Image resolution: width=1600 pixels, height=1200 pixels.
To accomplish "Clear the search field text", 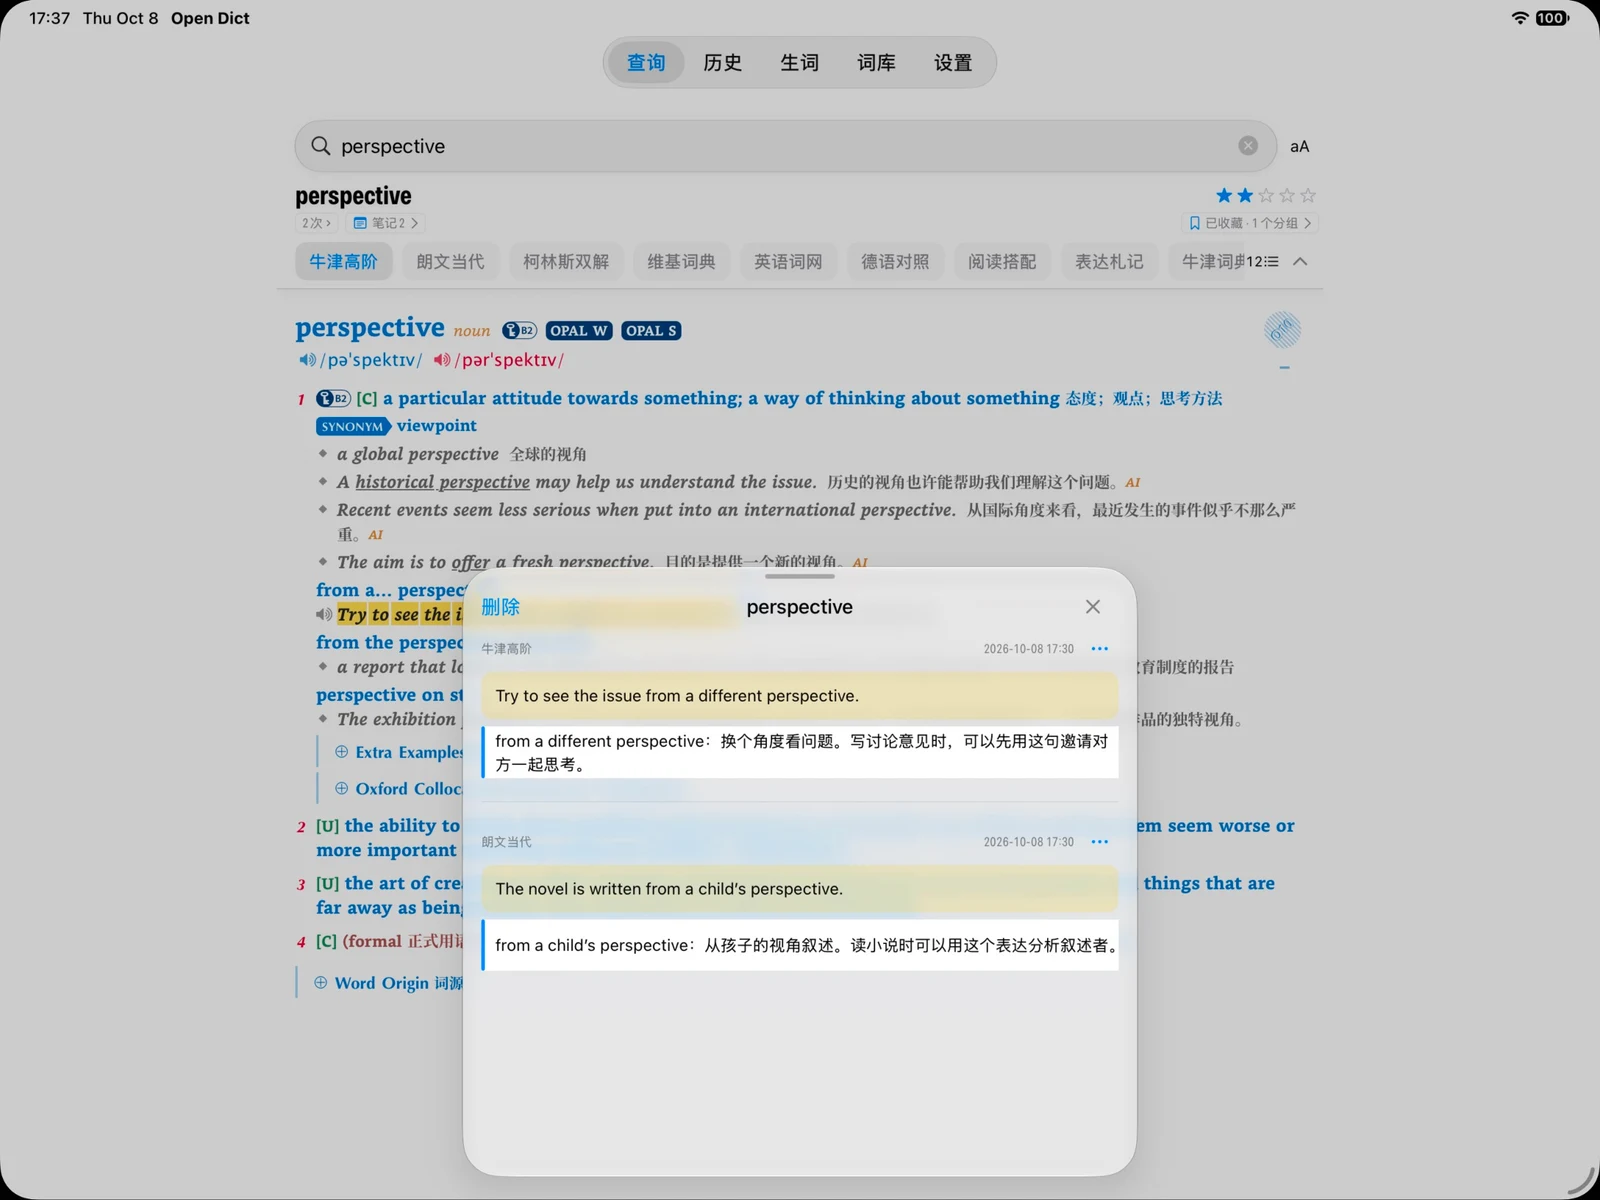I will (1248, 146).
